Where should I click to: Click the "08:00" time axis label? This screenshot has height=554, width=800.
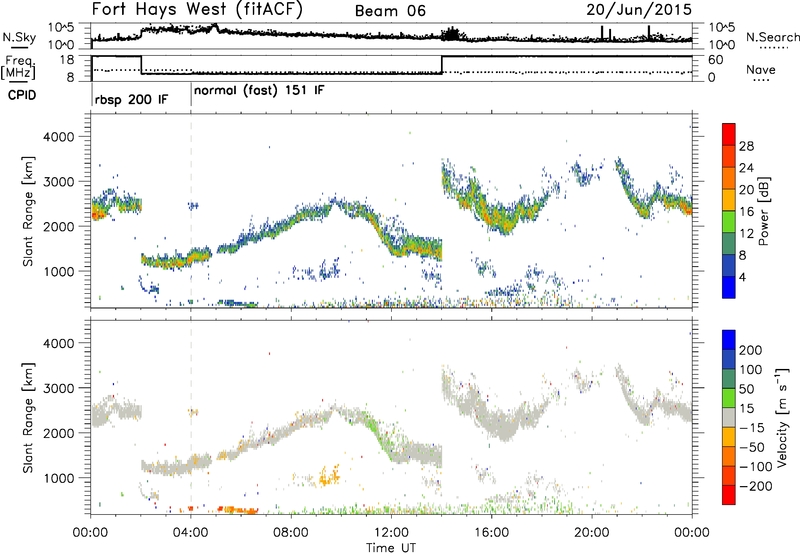click(291, 533)
